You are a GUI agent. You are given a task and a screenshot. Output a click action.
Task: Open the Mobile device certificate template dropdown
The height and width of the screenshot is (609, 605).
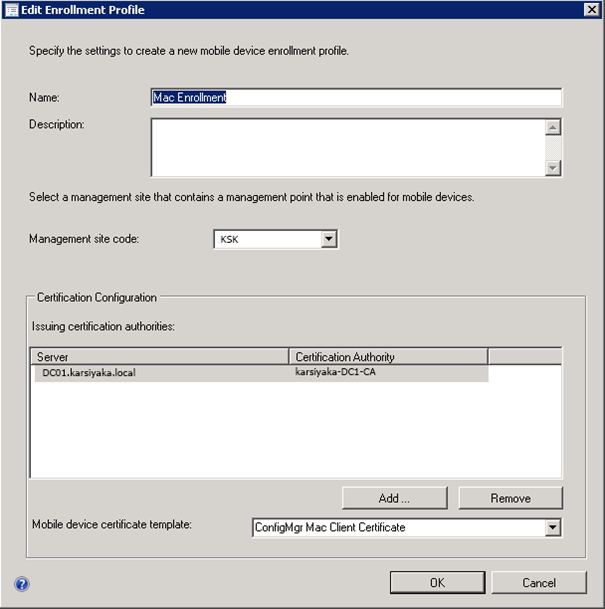pyautogui.click(x=553, y=527)
